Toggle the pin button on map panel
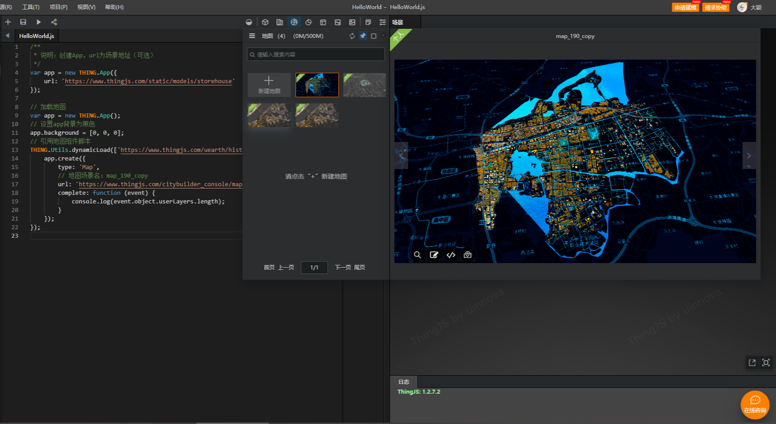Image resolution: width=776 pixels, height=424 pixels. pos(363,36)
